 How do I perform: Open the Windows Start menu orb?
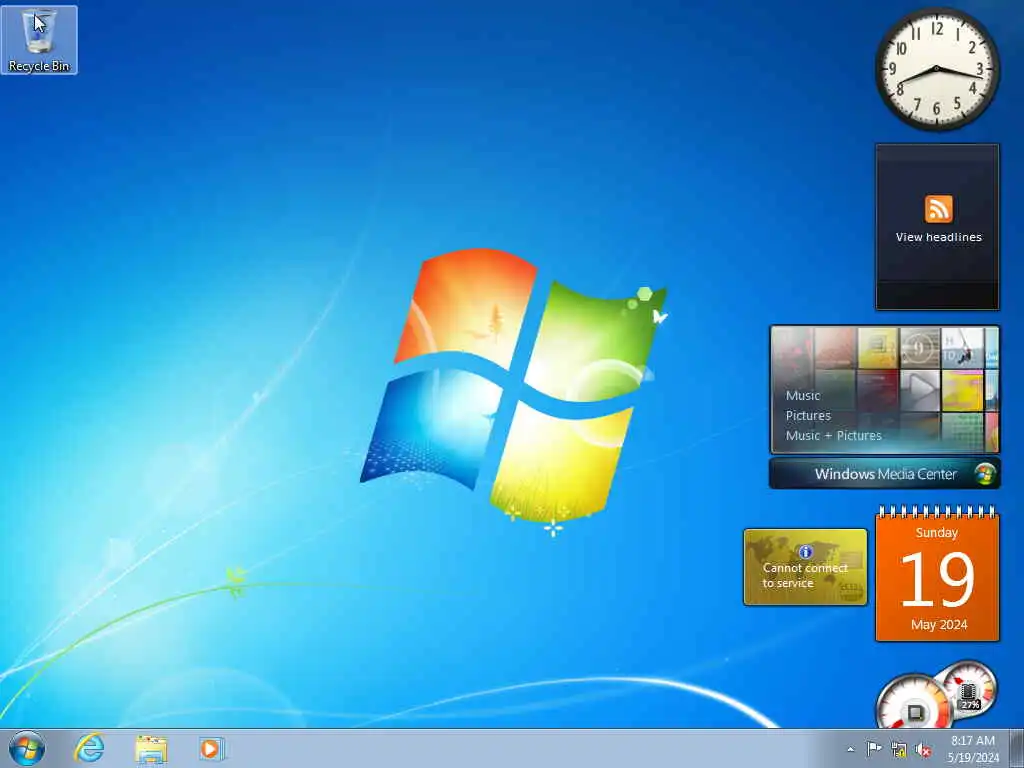[27, 748]
